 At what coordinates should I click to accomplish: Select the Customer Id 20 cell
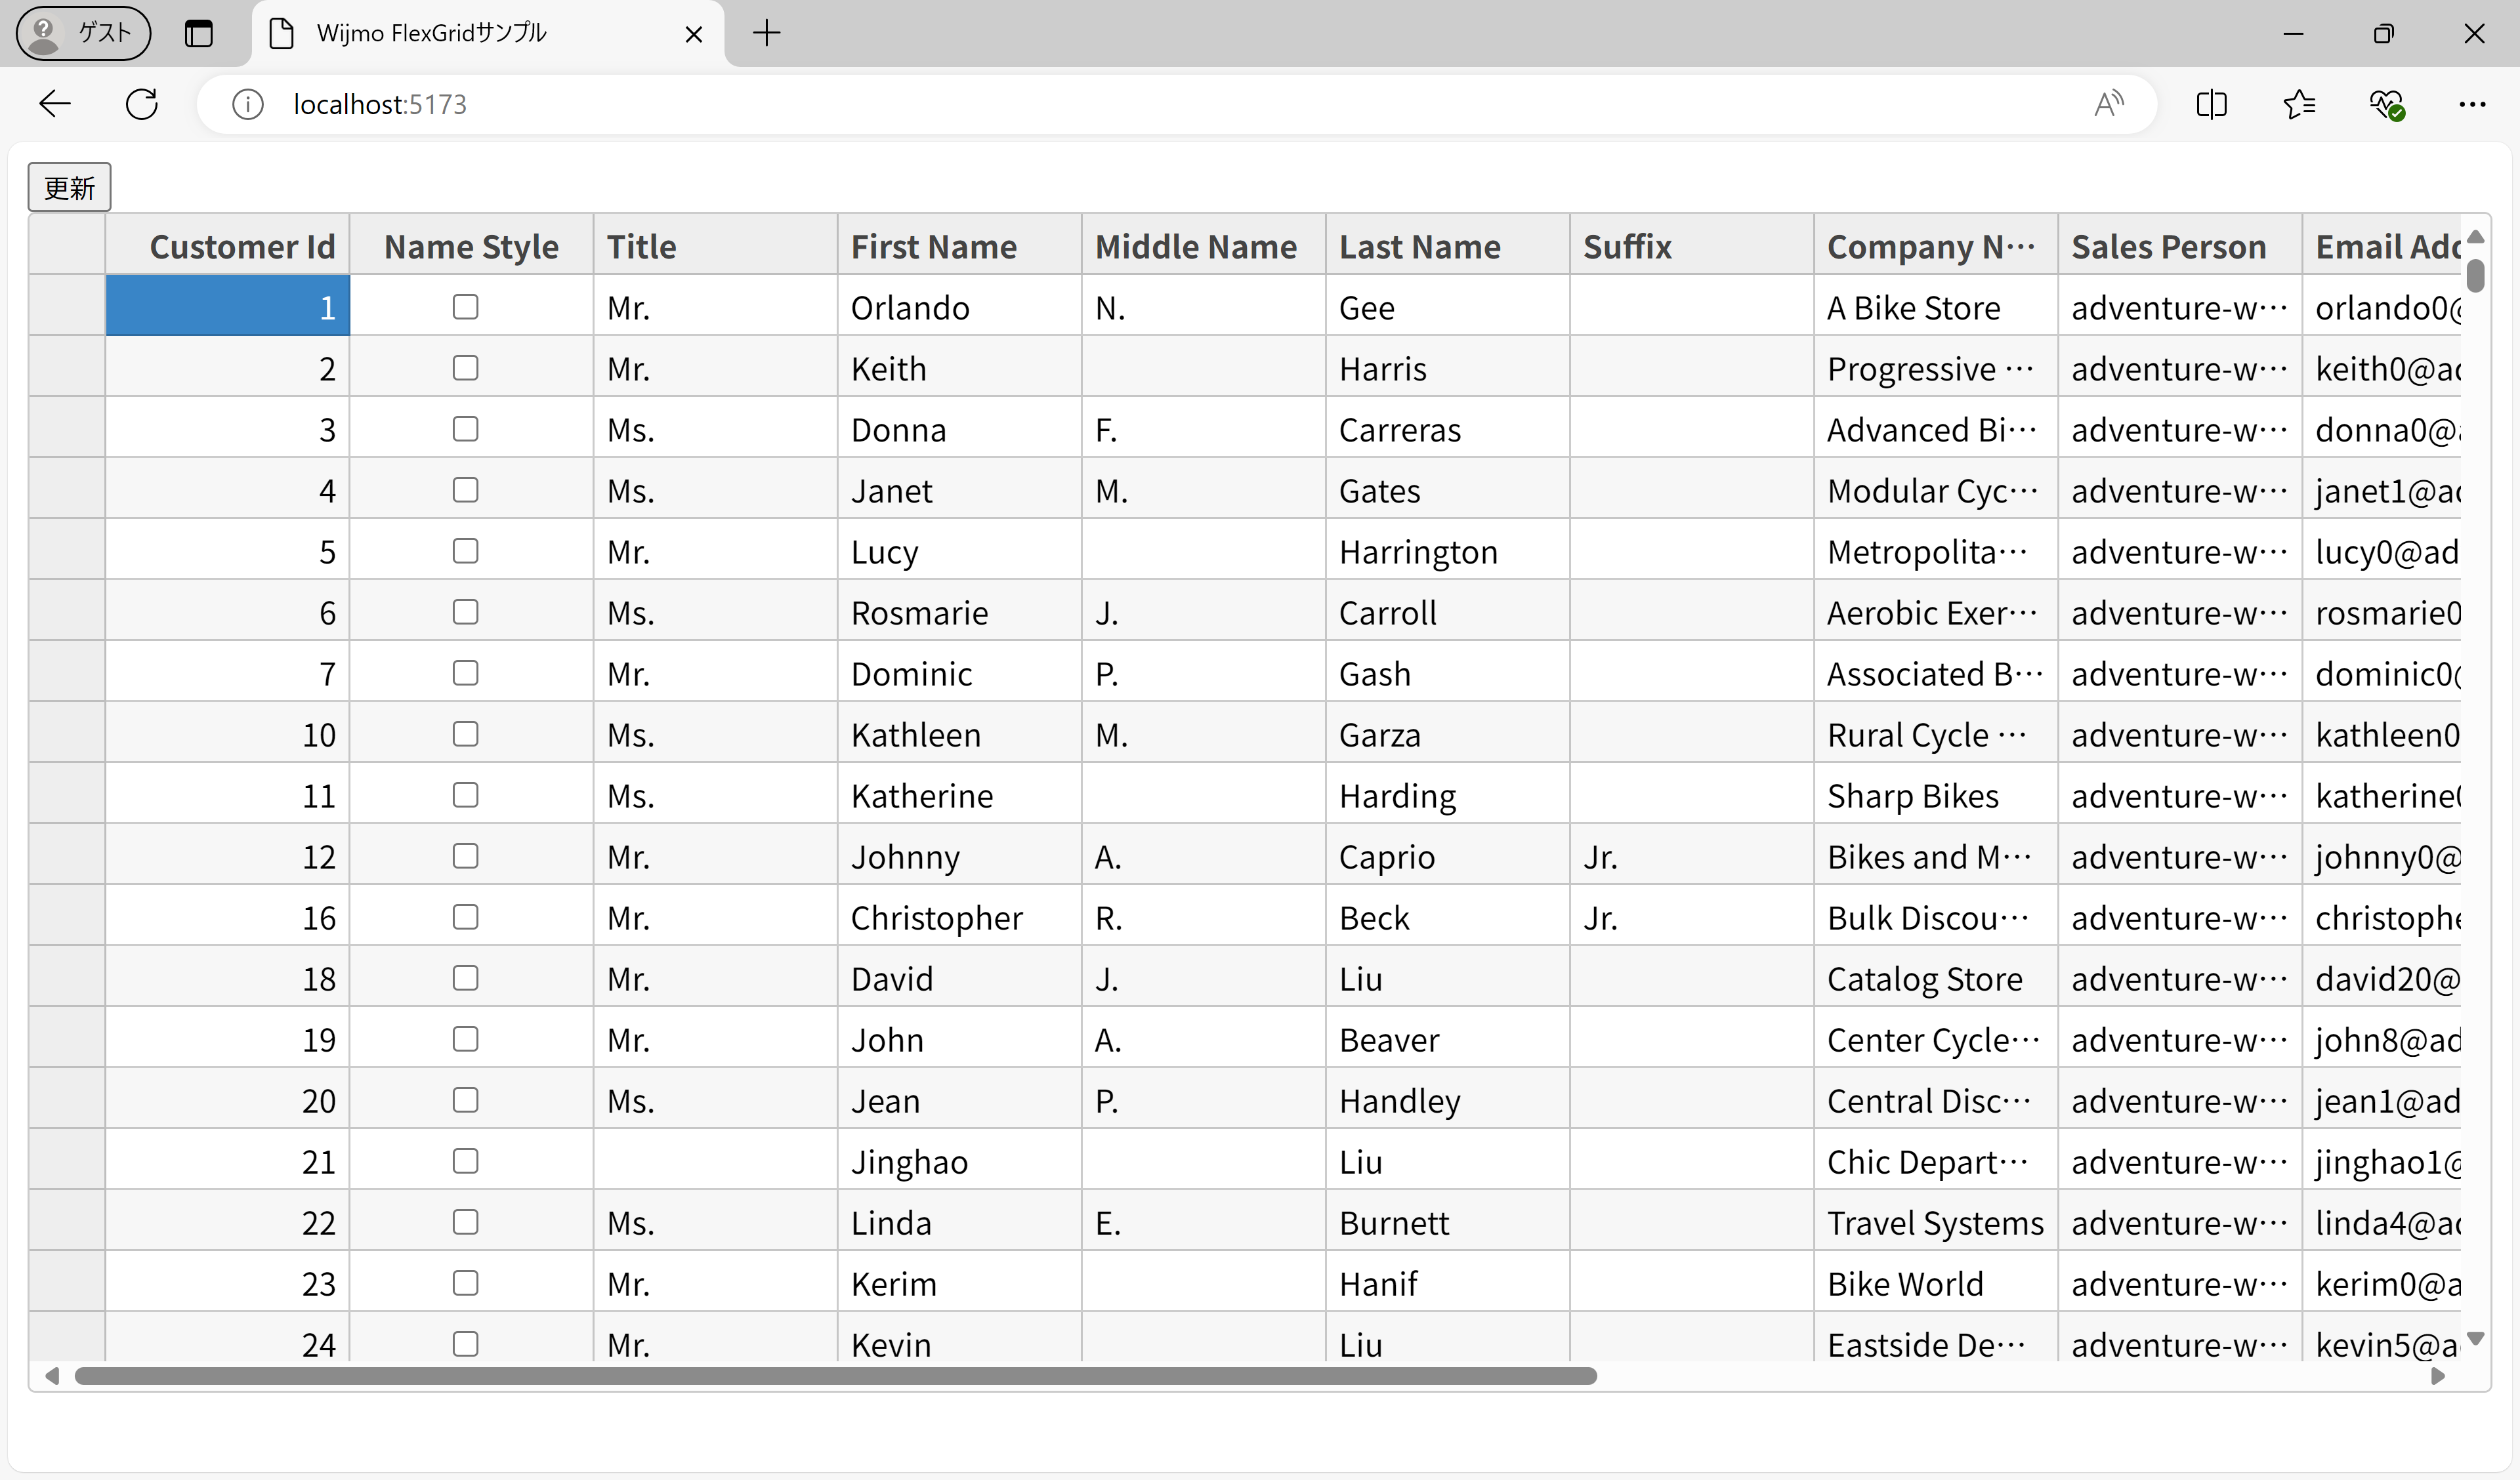(228, 1099)
